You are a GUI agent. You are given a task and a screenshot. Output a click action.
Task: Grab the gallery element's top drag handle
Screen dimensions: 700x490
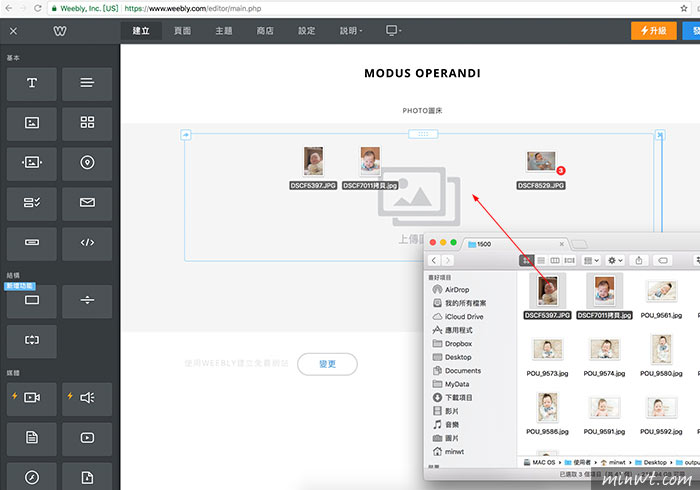423,134
